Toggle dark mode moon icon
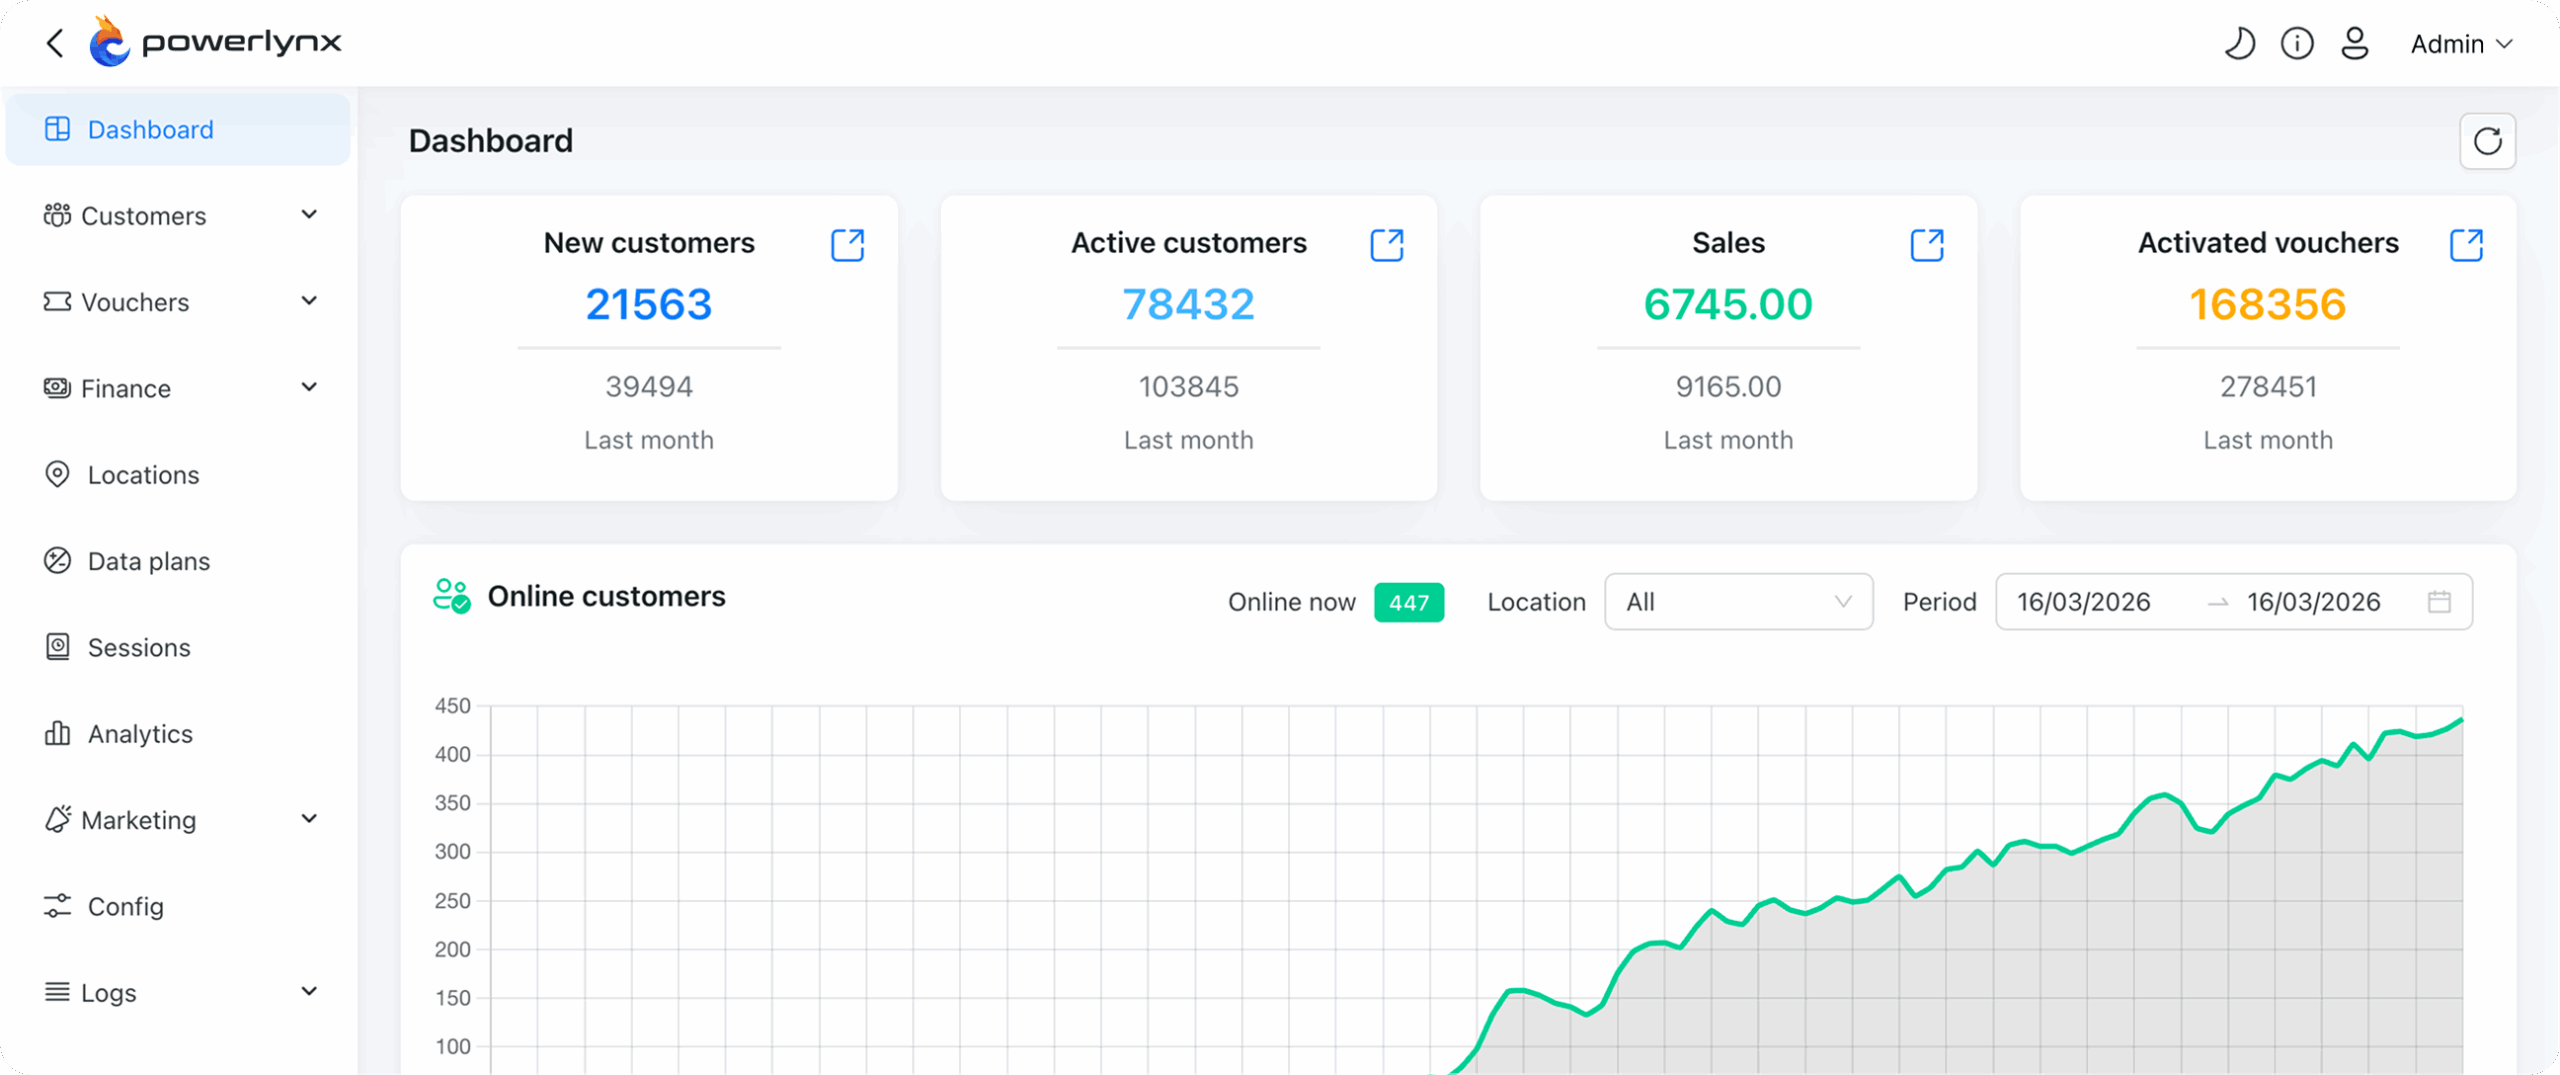The height and width of the screenshot is (1075, 2560). pyautogui.click(x=2239, y=44)
